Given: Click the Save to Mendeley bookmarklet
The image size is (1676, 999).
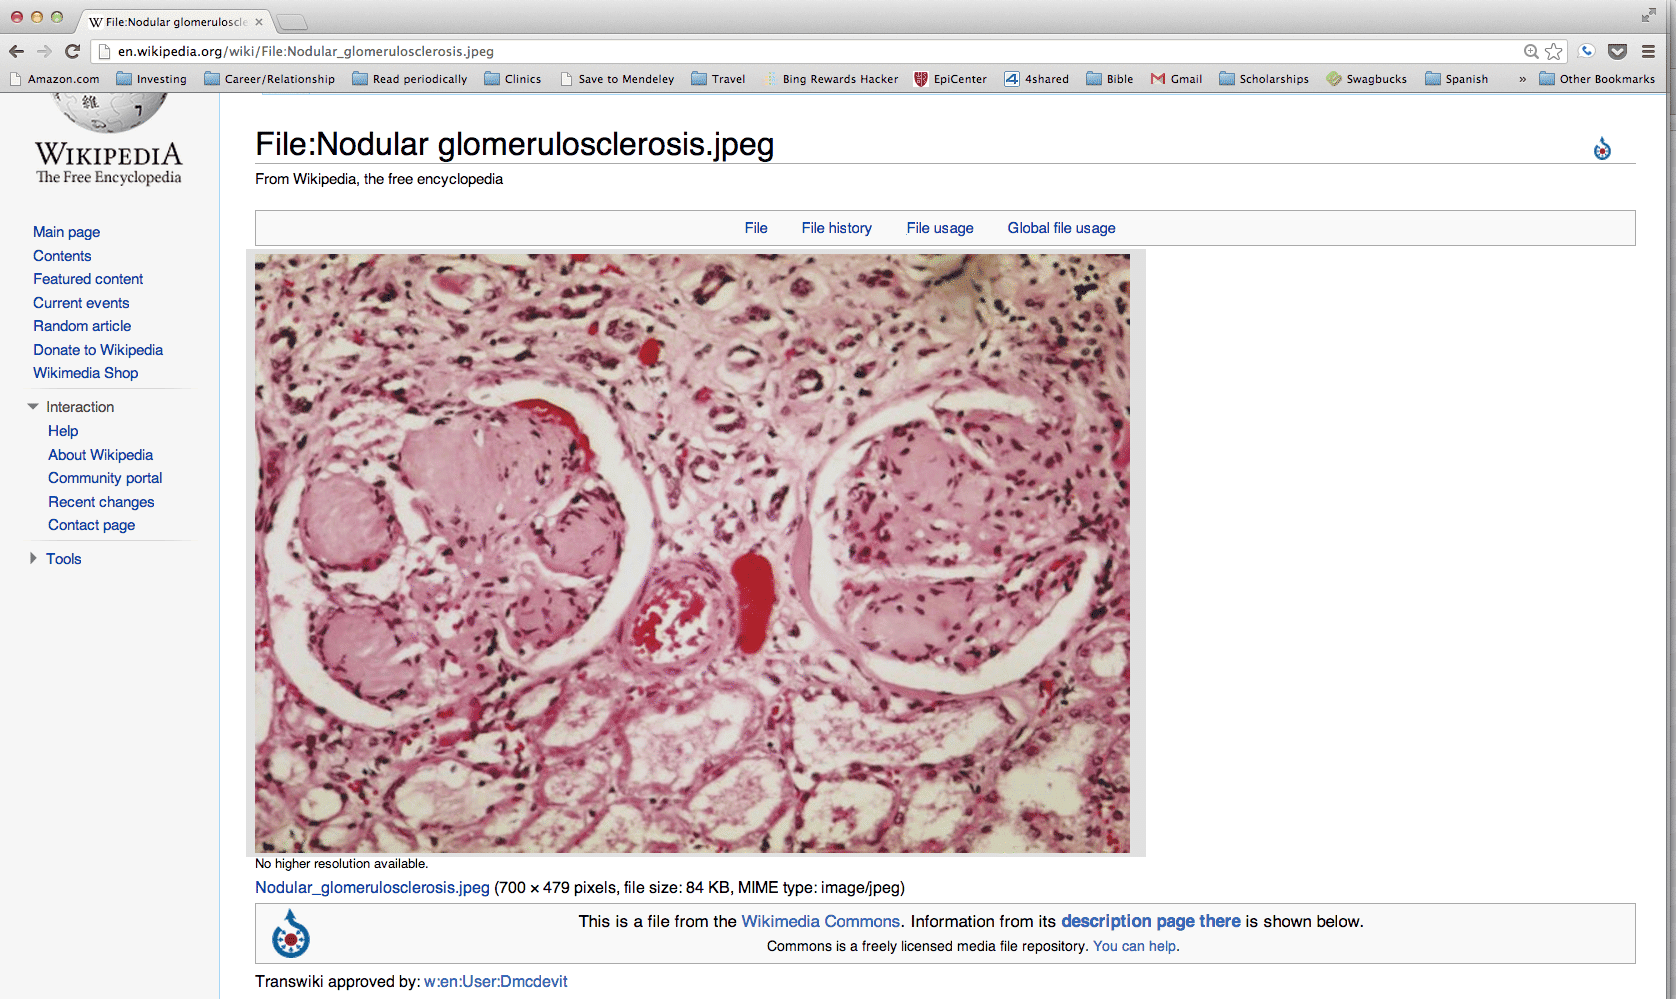Looking at the screenshot, I should (617, 79).
